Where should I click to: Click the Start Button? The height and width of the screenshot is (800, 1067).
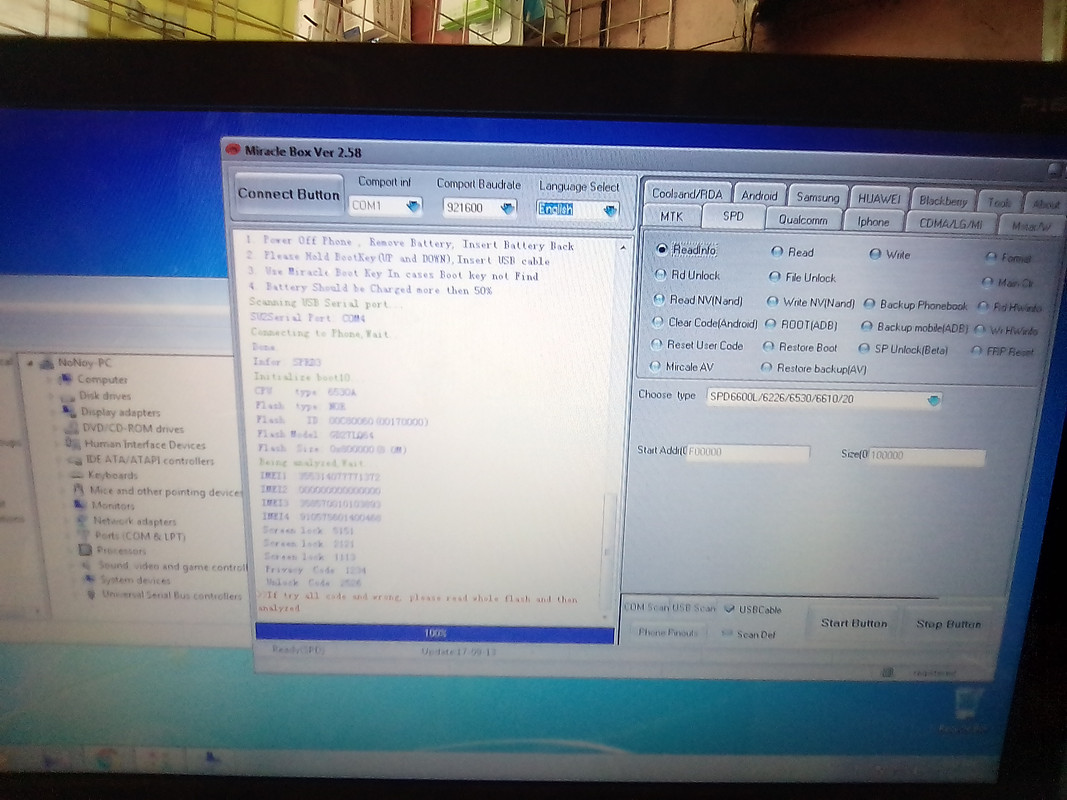853,623
